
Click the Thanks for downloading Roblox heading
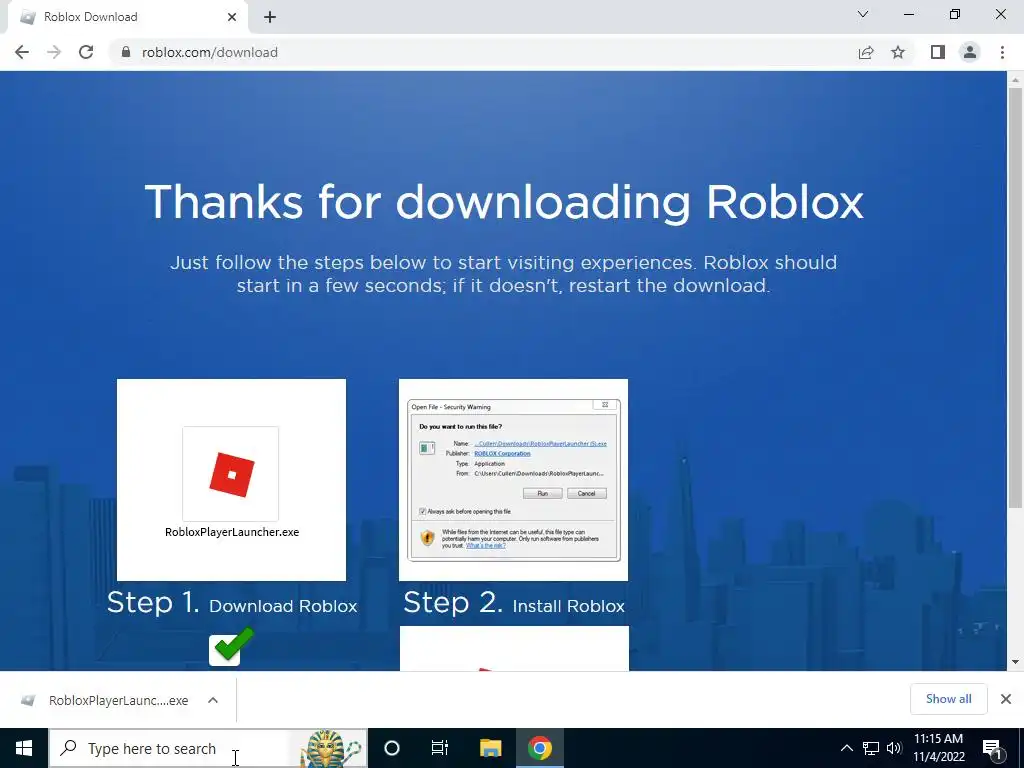[x=504, y=202]
